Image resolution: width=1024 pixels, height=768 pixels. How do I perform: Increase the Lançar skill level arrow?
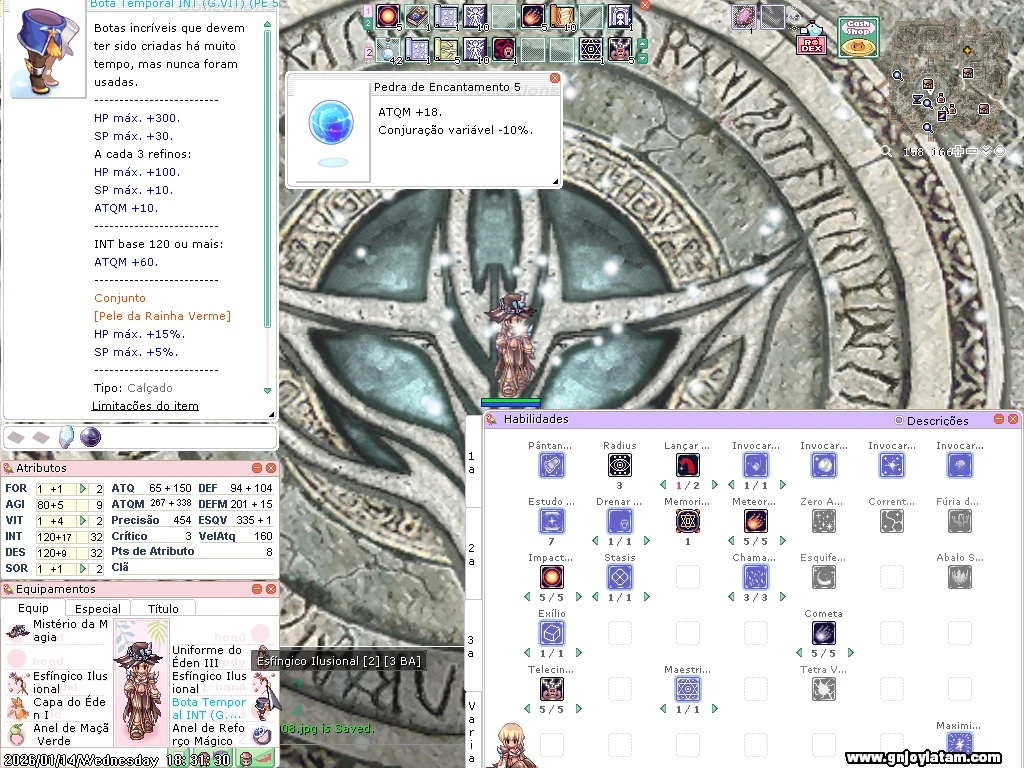(x=714, y=485)
